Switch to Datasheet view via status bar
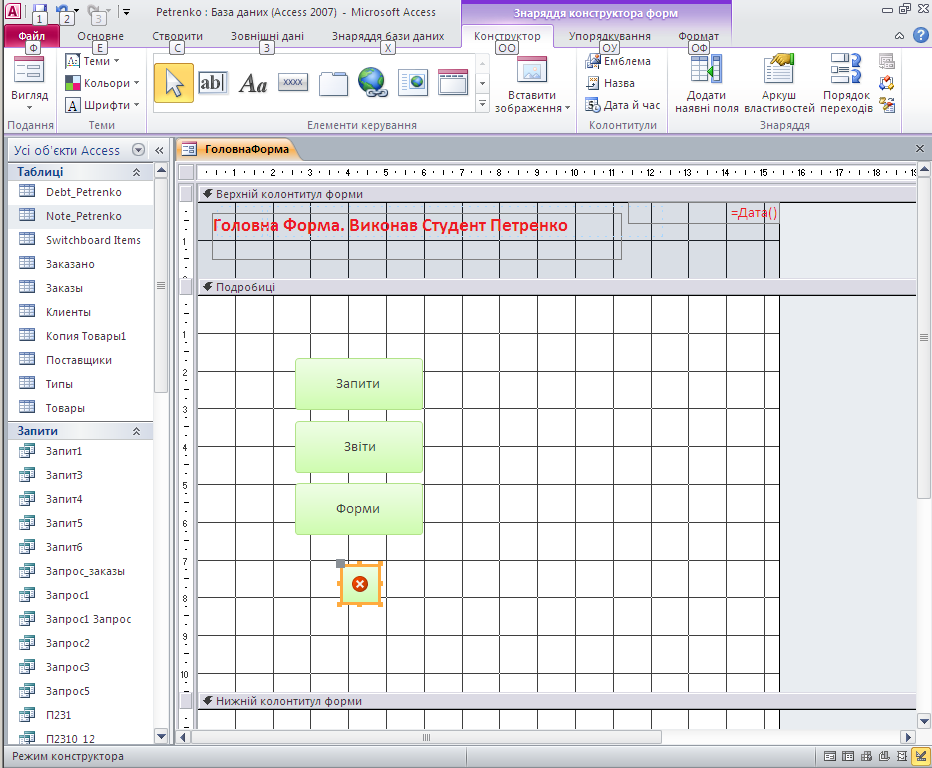 coord(848,756)
